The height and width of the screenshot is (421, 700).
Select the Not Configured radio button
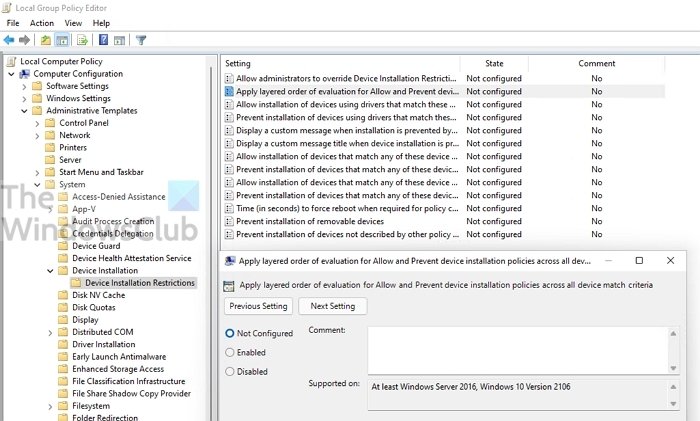click(x=229, y=333)
